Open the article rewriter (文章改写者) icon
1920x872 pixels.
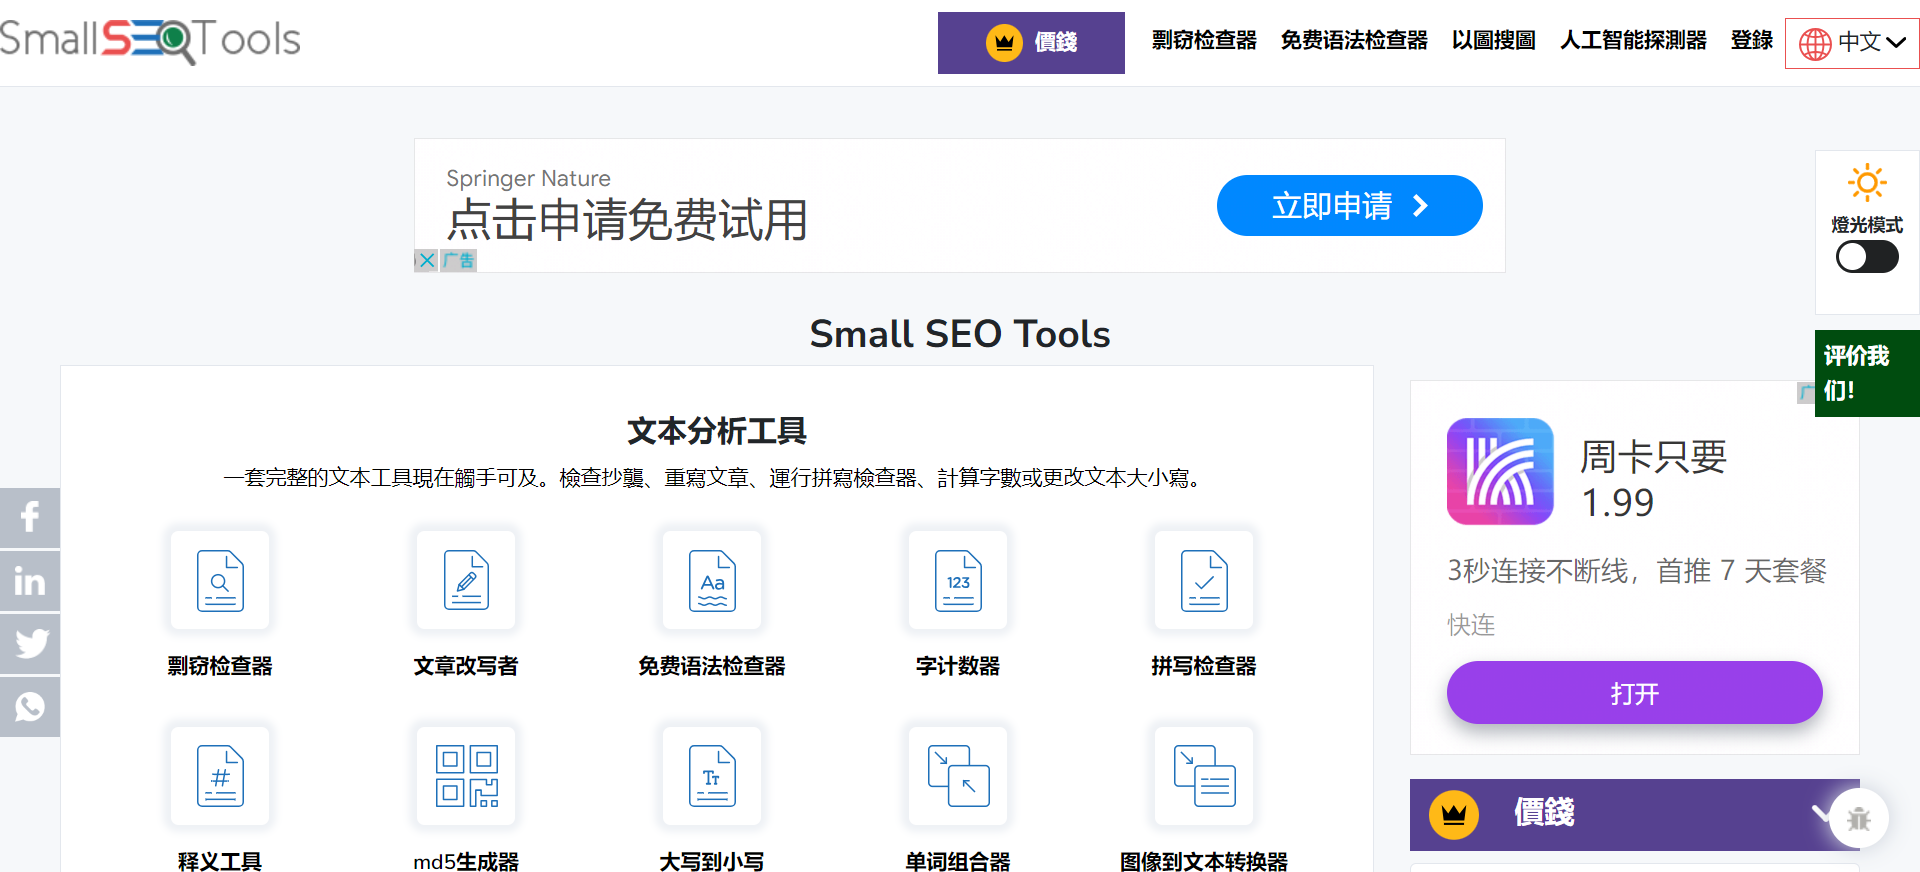(466, 580)
